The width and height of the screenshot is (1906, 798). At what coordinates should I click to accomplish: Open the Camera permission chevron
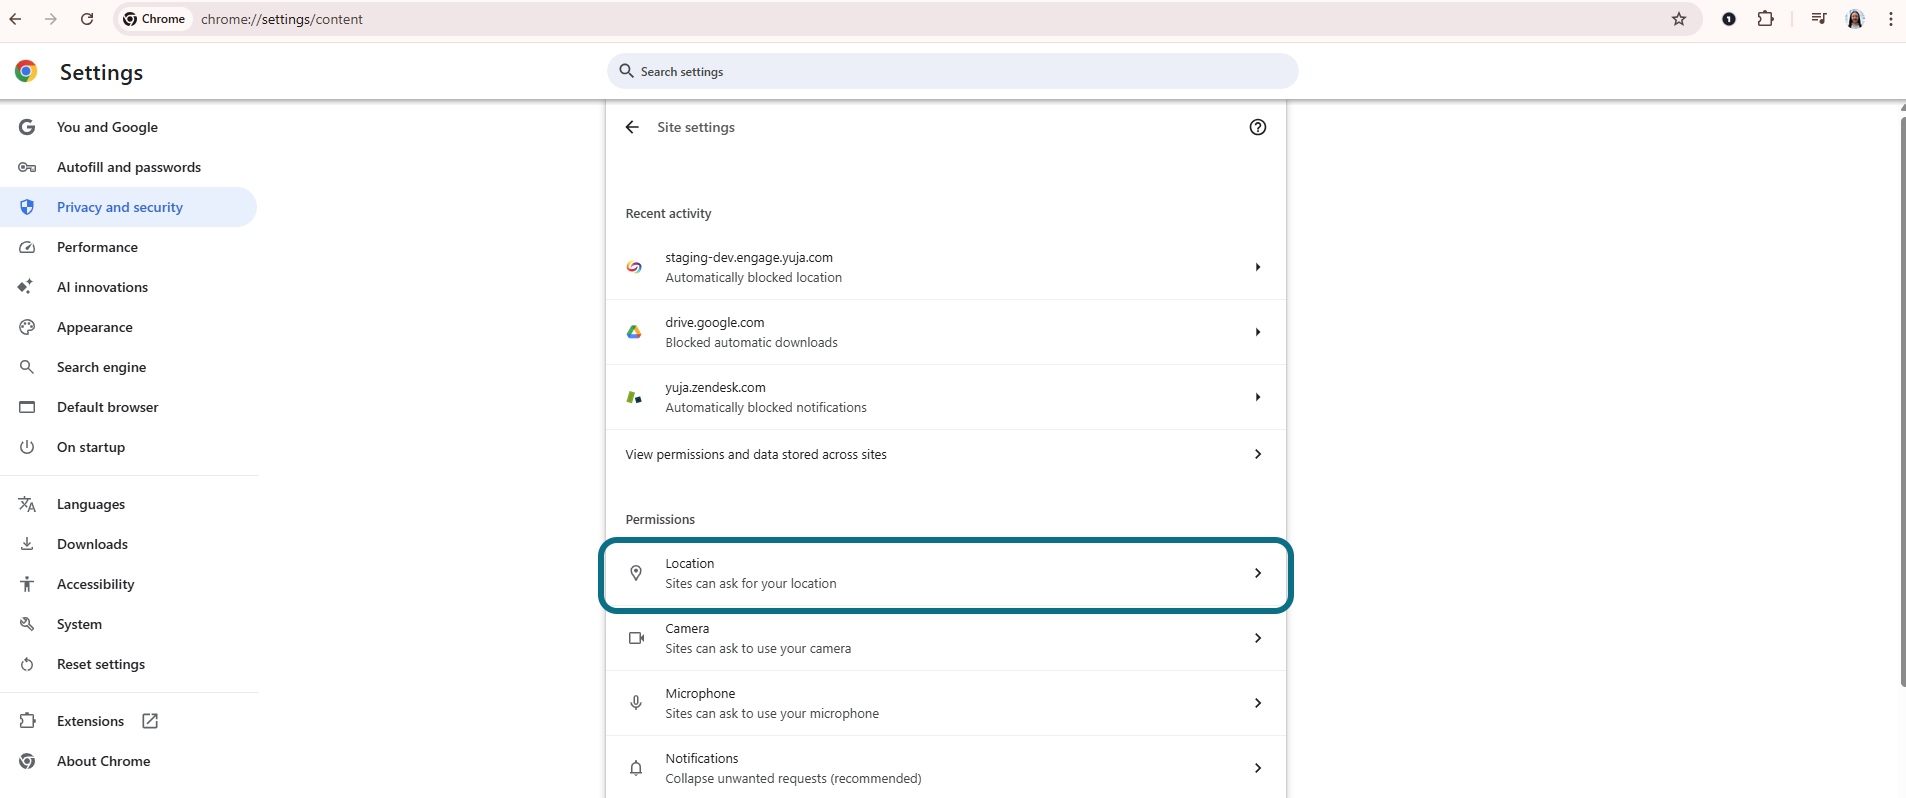1258,638
